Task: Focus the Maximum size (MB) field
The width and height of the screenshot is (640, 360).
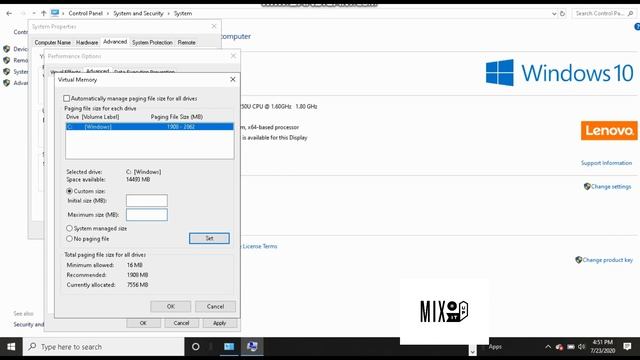Action: pyautogui.click(x=147, y=215)
